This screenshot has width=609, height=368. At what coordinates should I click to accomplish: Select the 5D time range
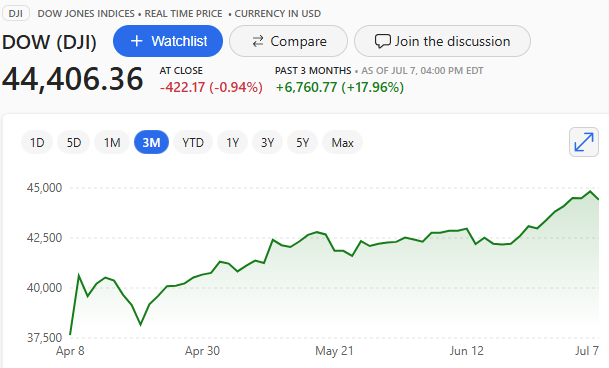coord(73,143)
